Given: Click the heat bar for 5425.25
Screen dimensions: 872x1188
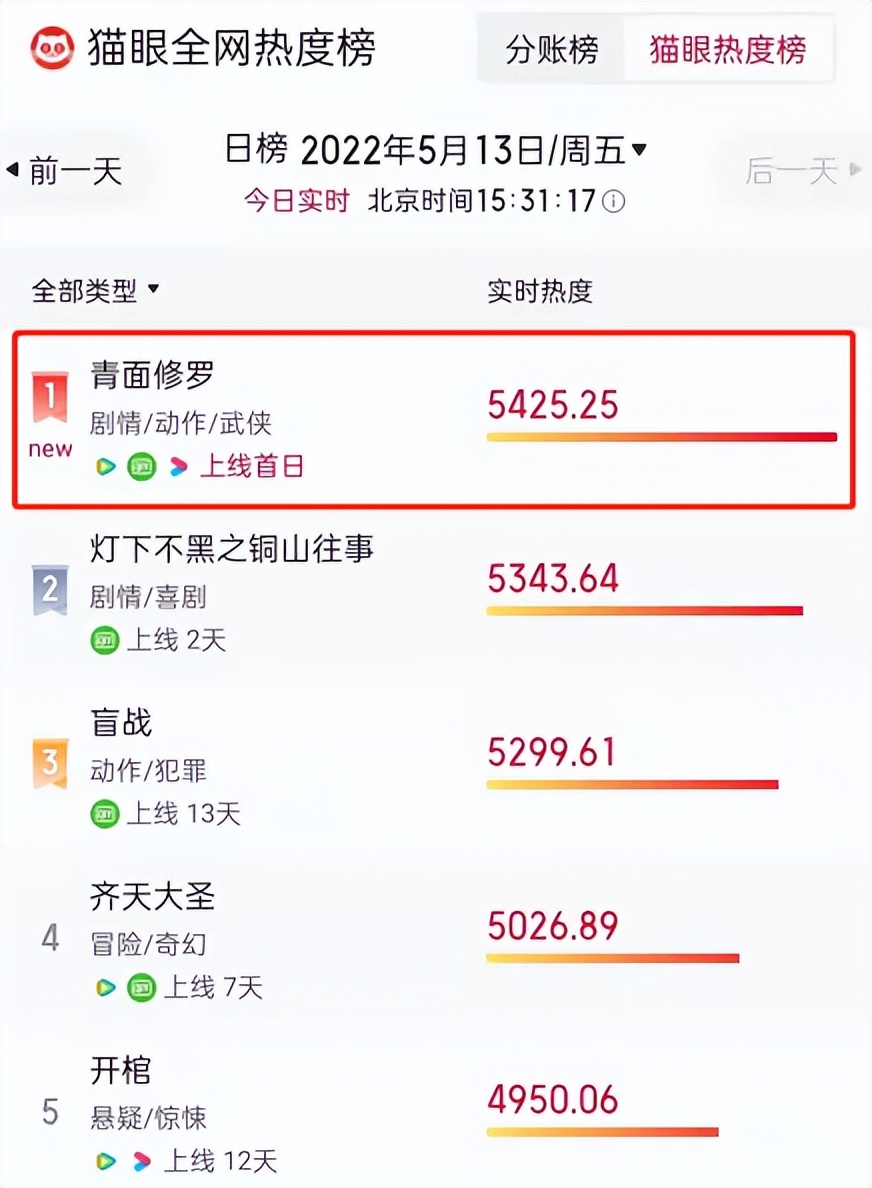Looking at the screenshot, I should (661, 437).
